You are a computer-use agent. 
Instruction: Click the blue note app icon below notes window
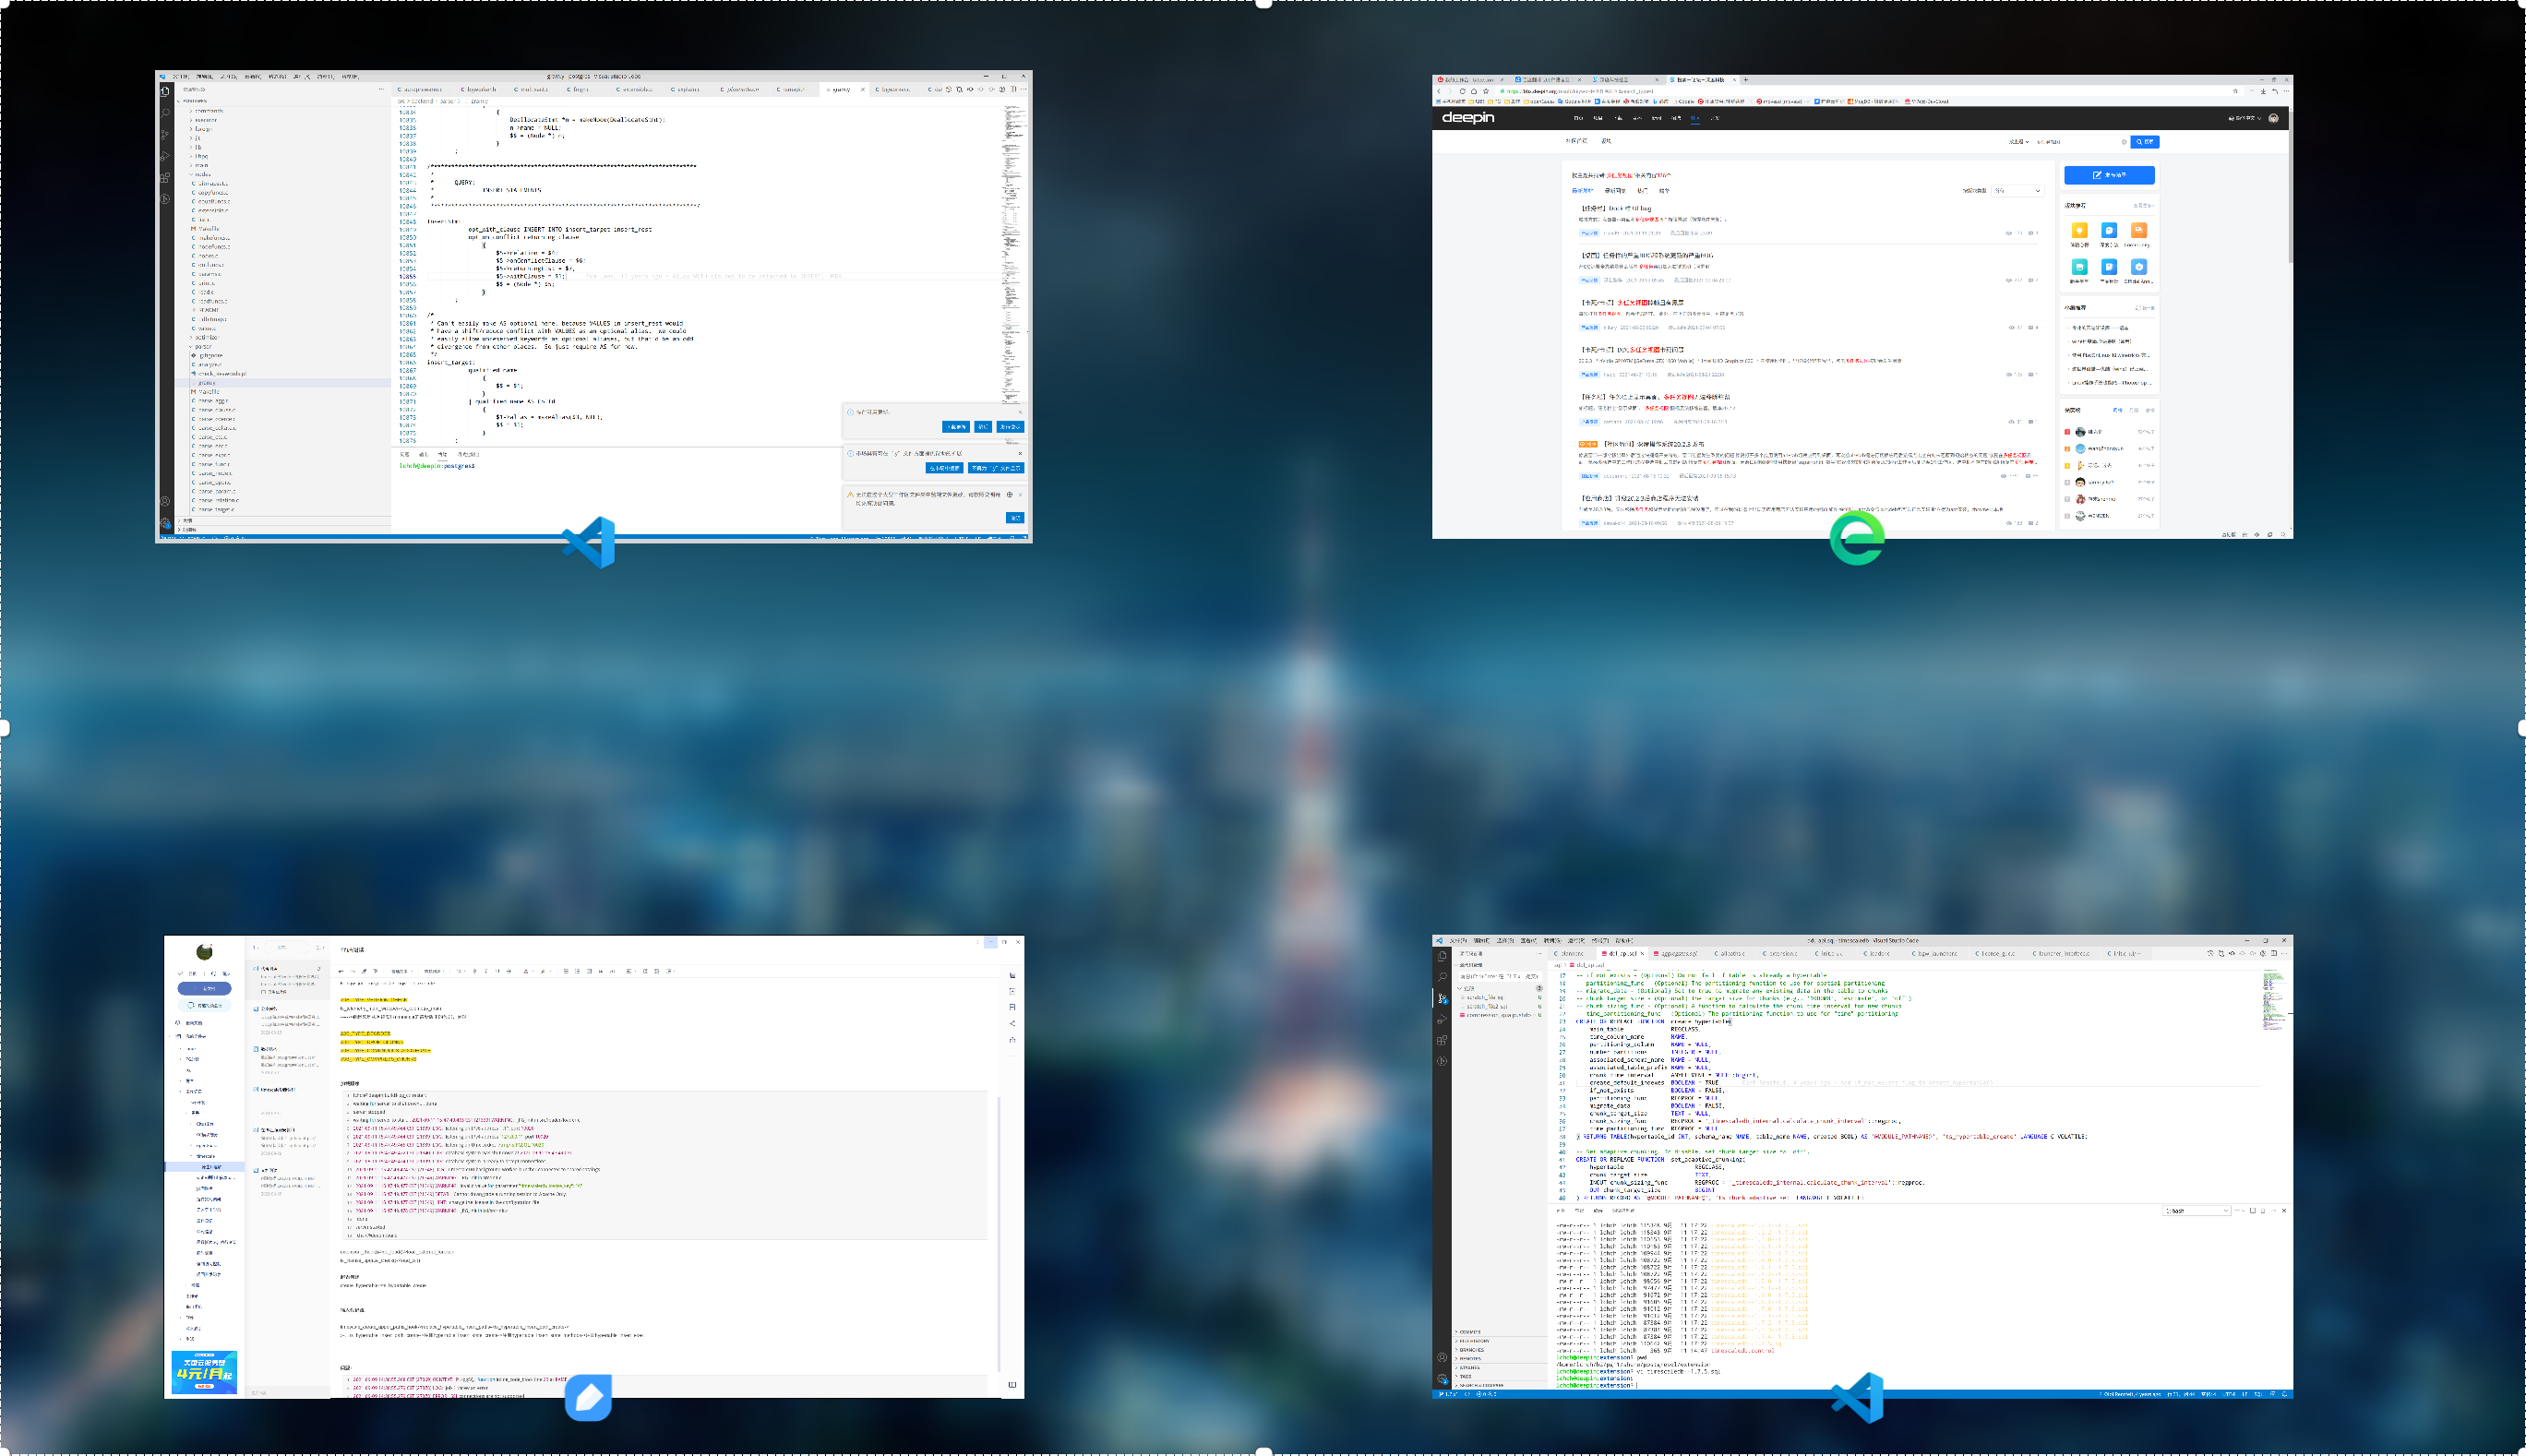coord(588,1397)
